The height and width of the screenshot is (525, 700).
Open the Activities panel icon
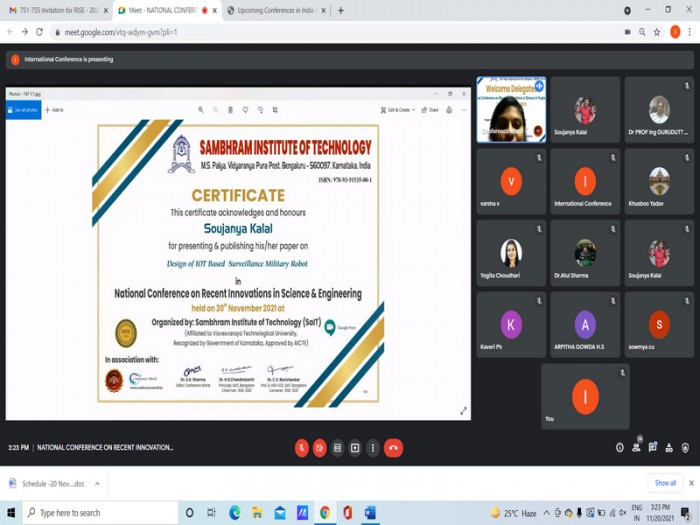(670, 448)
